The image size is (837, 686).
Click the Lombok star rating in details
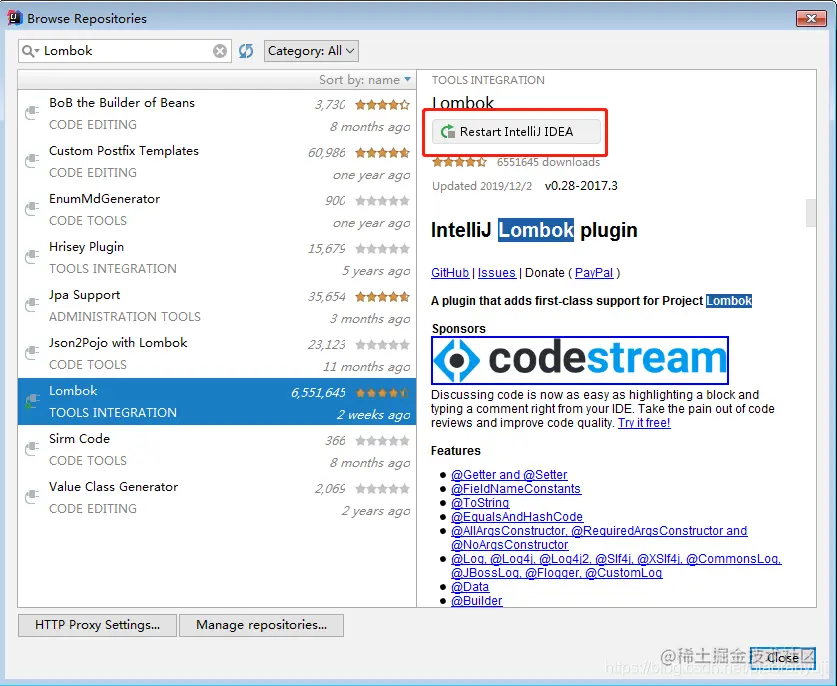point(459,162)
